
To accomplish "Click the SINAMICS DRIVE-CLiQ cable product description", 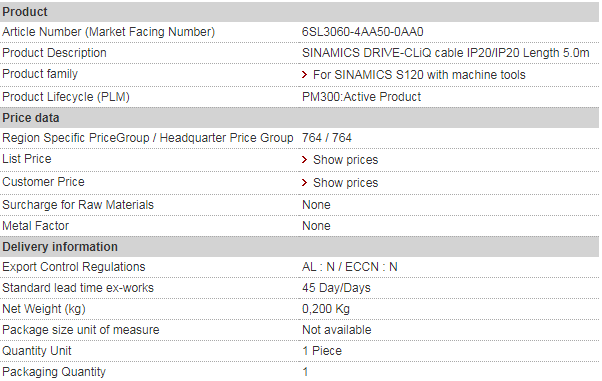I will [445, 53].
